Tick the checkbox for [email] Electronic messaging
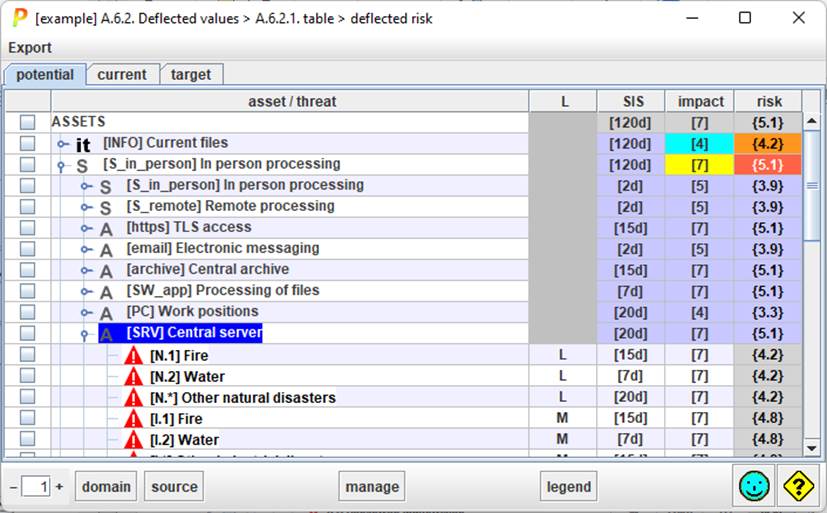Viewport: 827px width, 513px height. coord(27,249)
